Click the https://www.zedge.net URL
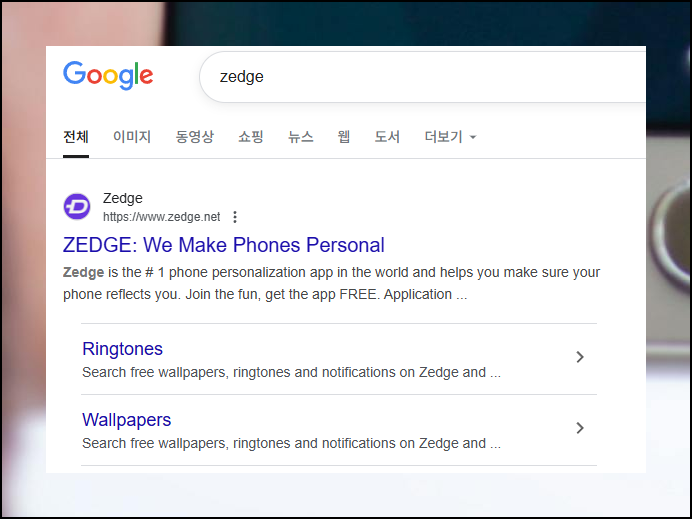This screenshot has height=519, width=692. (x=162, y=217)
